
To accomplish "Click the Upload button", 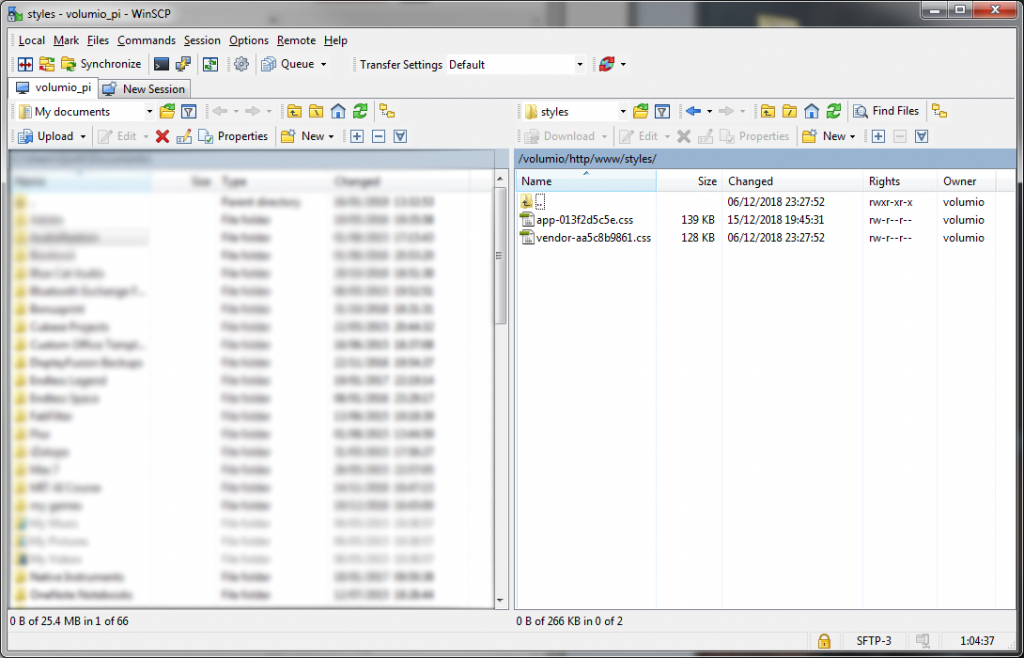I will (x=45, y=136).
